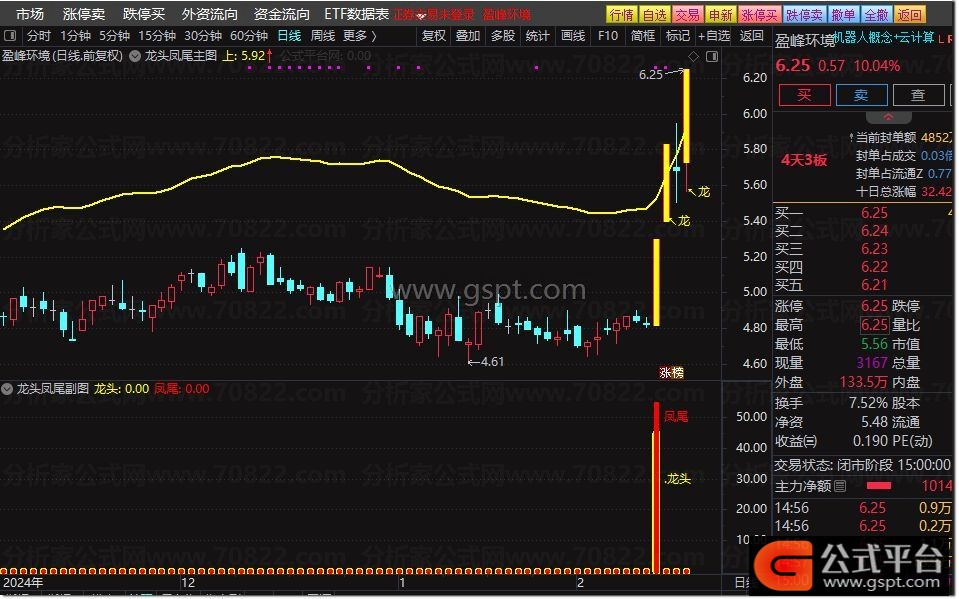959x599 pixels.
Task: Open the chevron dropdown beside 龙头凤尾主图
Action: (x=134, y=56)
